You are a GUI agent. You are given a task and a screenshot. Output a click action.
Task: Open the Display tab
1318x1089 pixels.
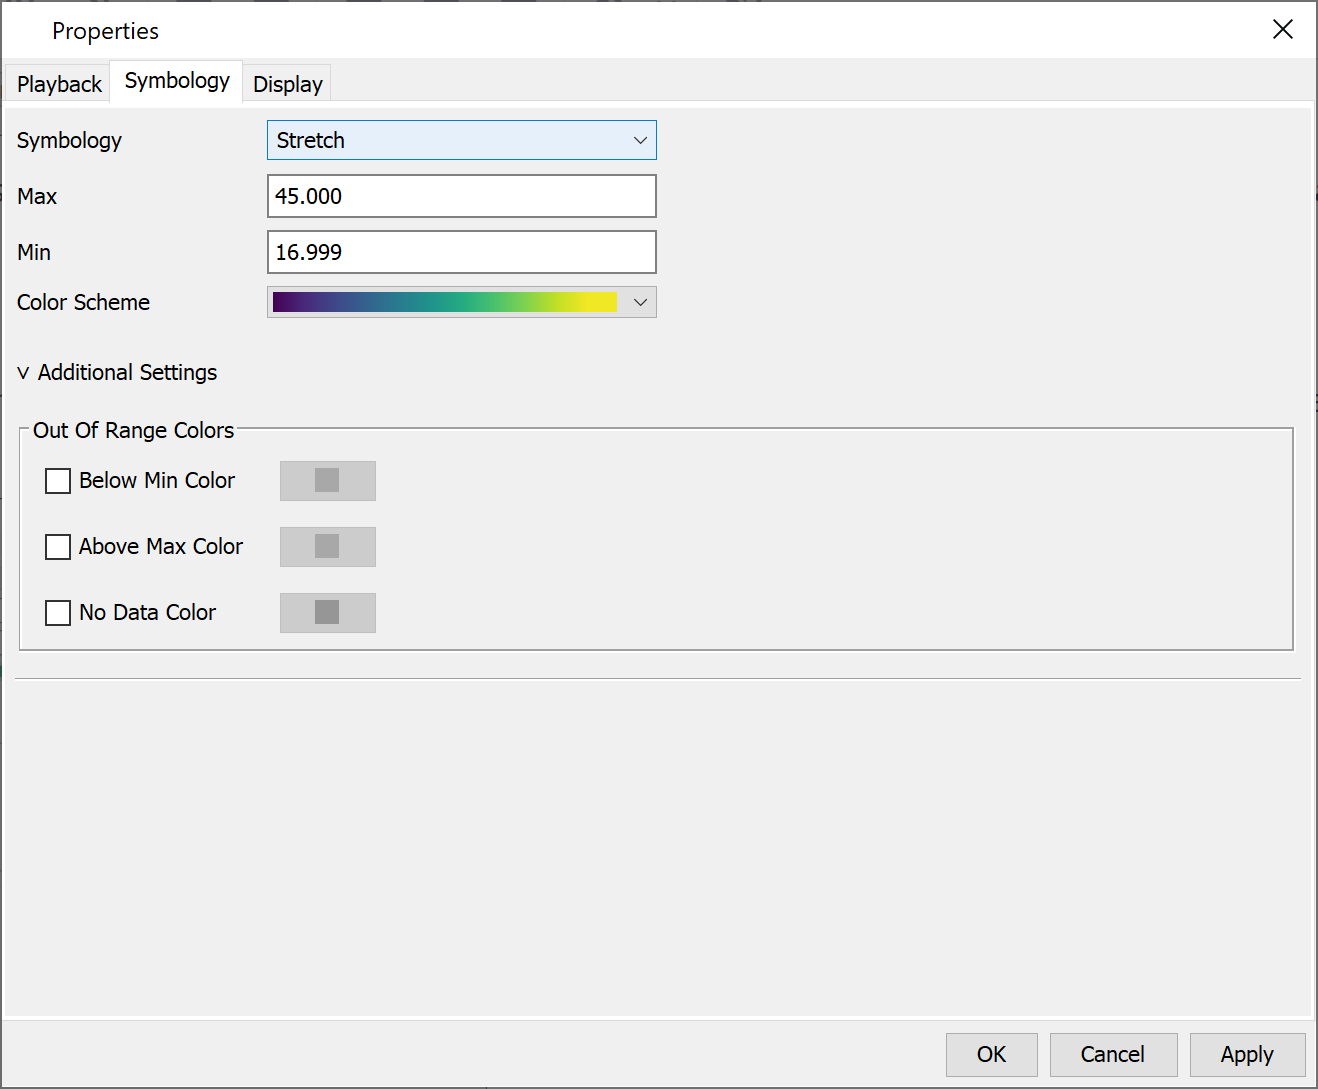pos(287,84)
